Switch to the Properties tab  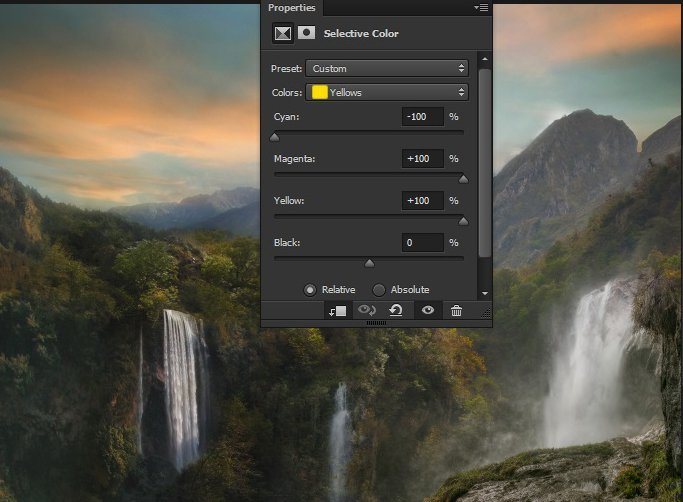tap(291, 8)
